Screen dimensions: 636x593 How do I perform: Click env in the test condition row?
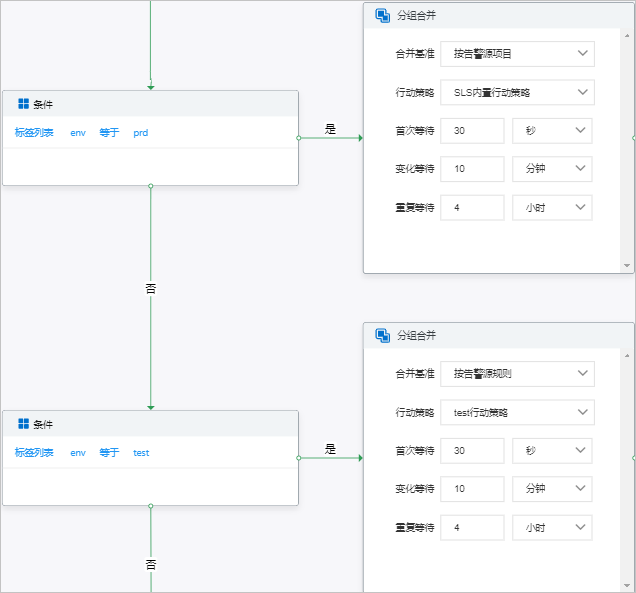[x=78, y=453]
